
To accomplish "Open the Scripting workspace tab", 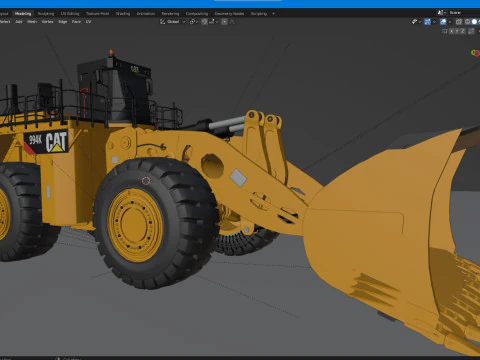I will coord(259,14).
